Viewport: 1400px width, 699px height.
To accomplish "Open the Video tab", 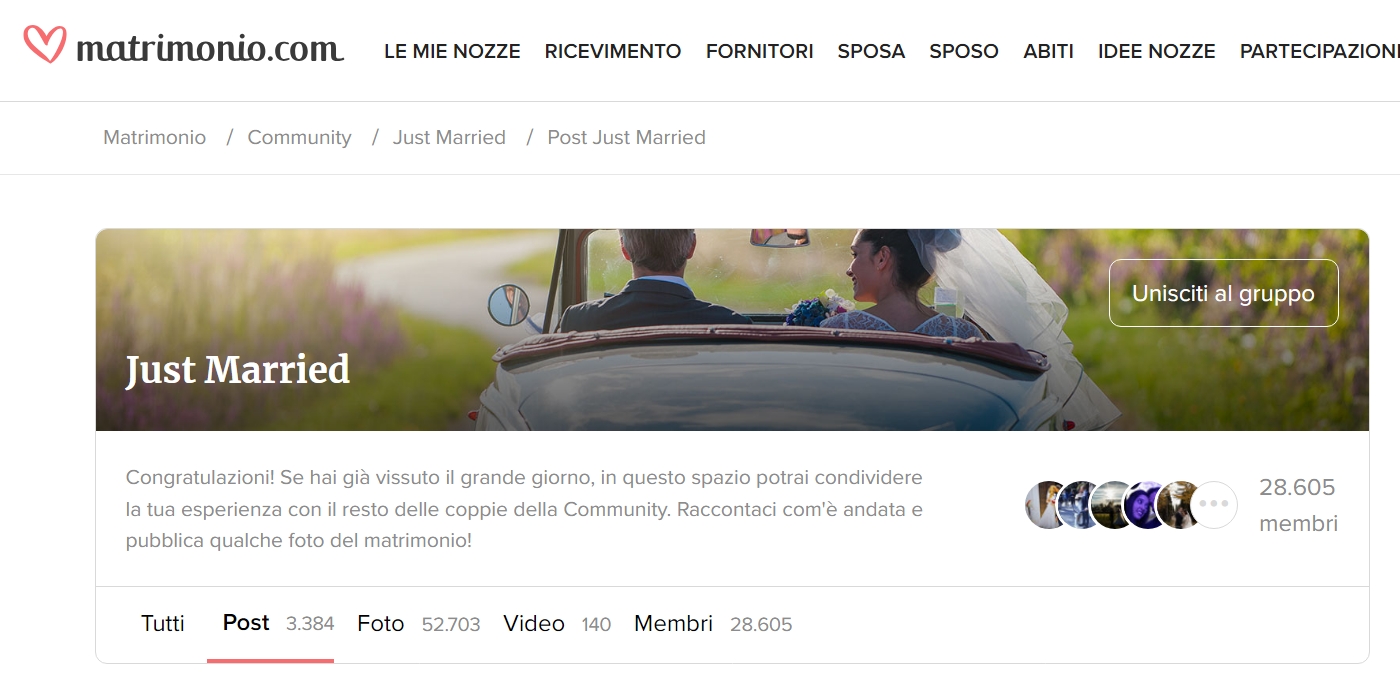I will point(557,624).
